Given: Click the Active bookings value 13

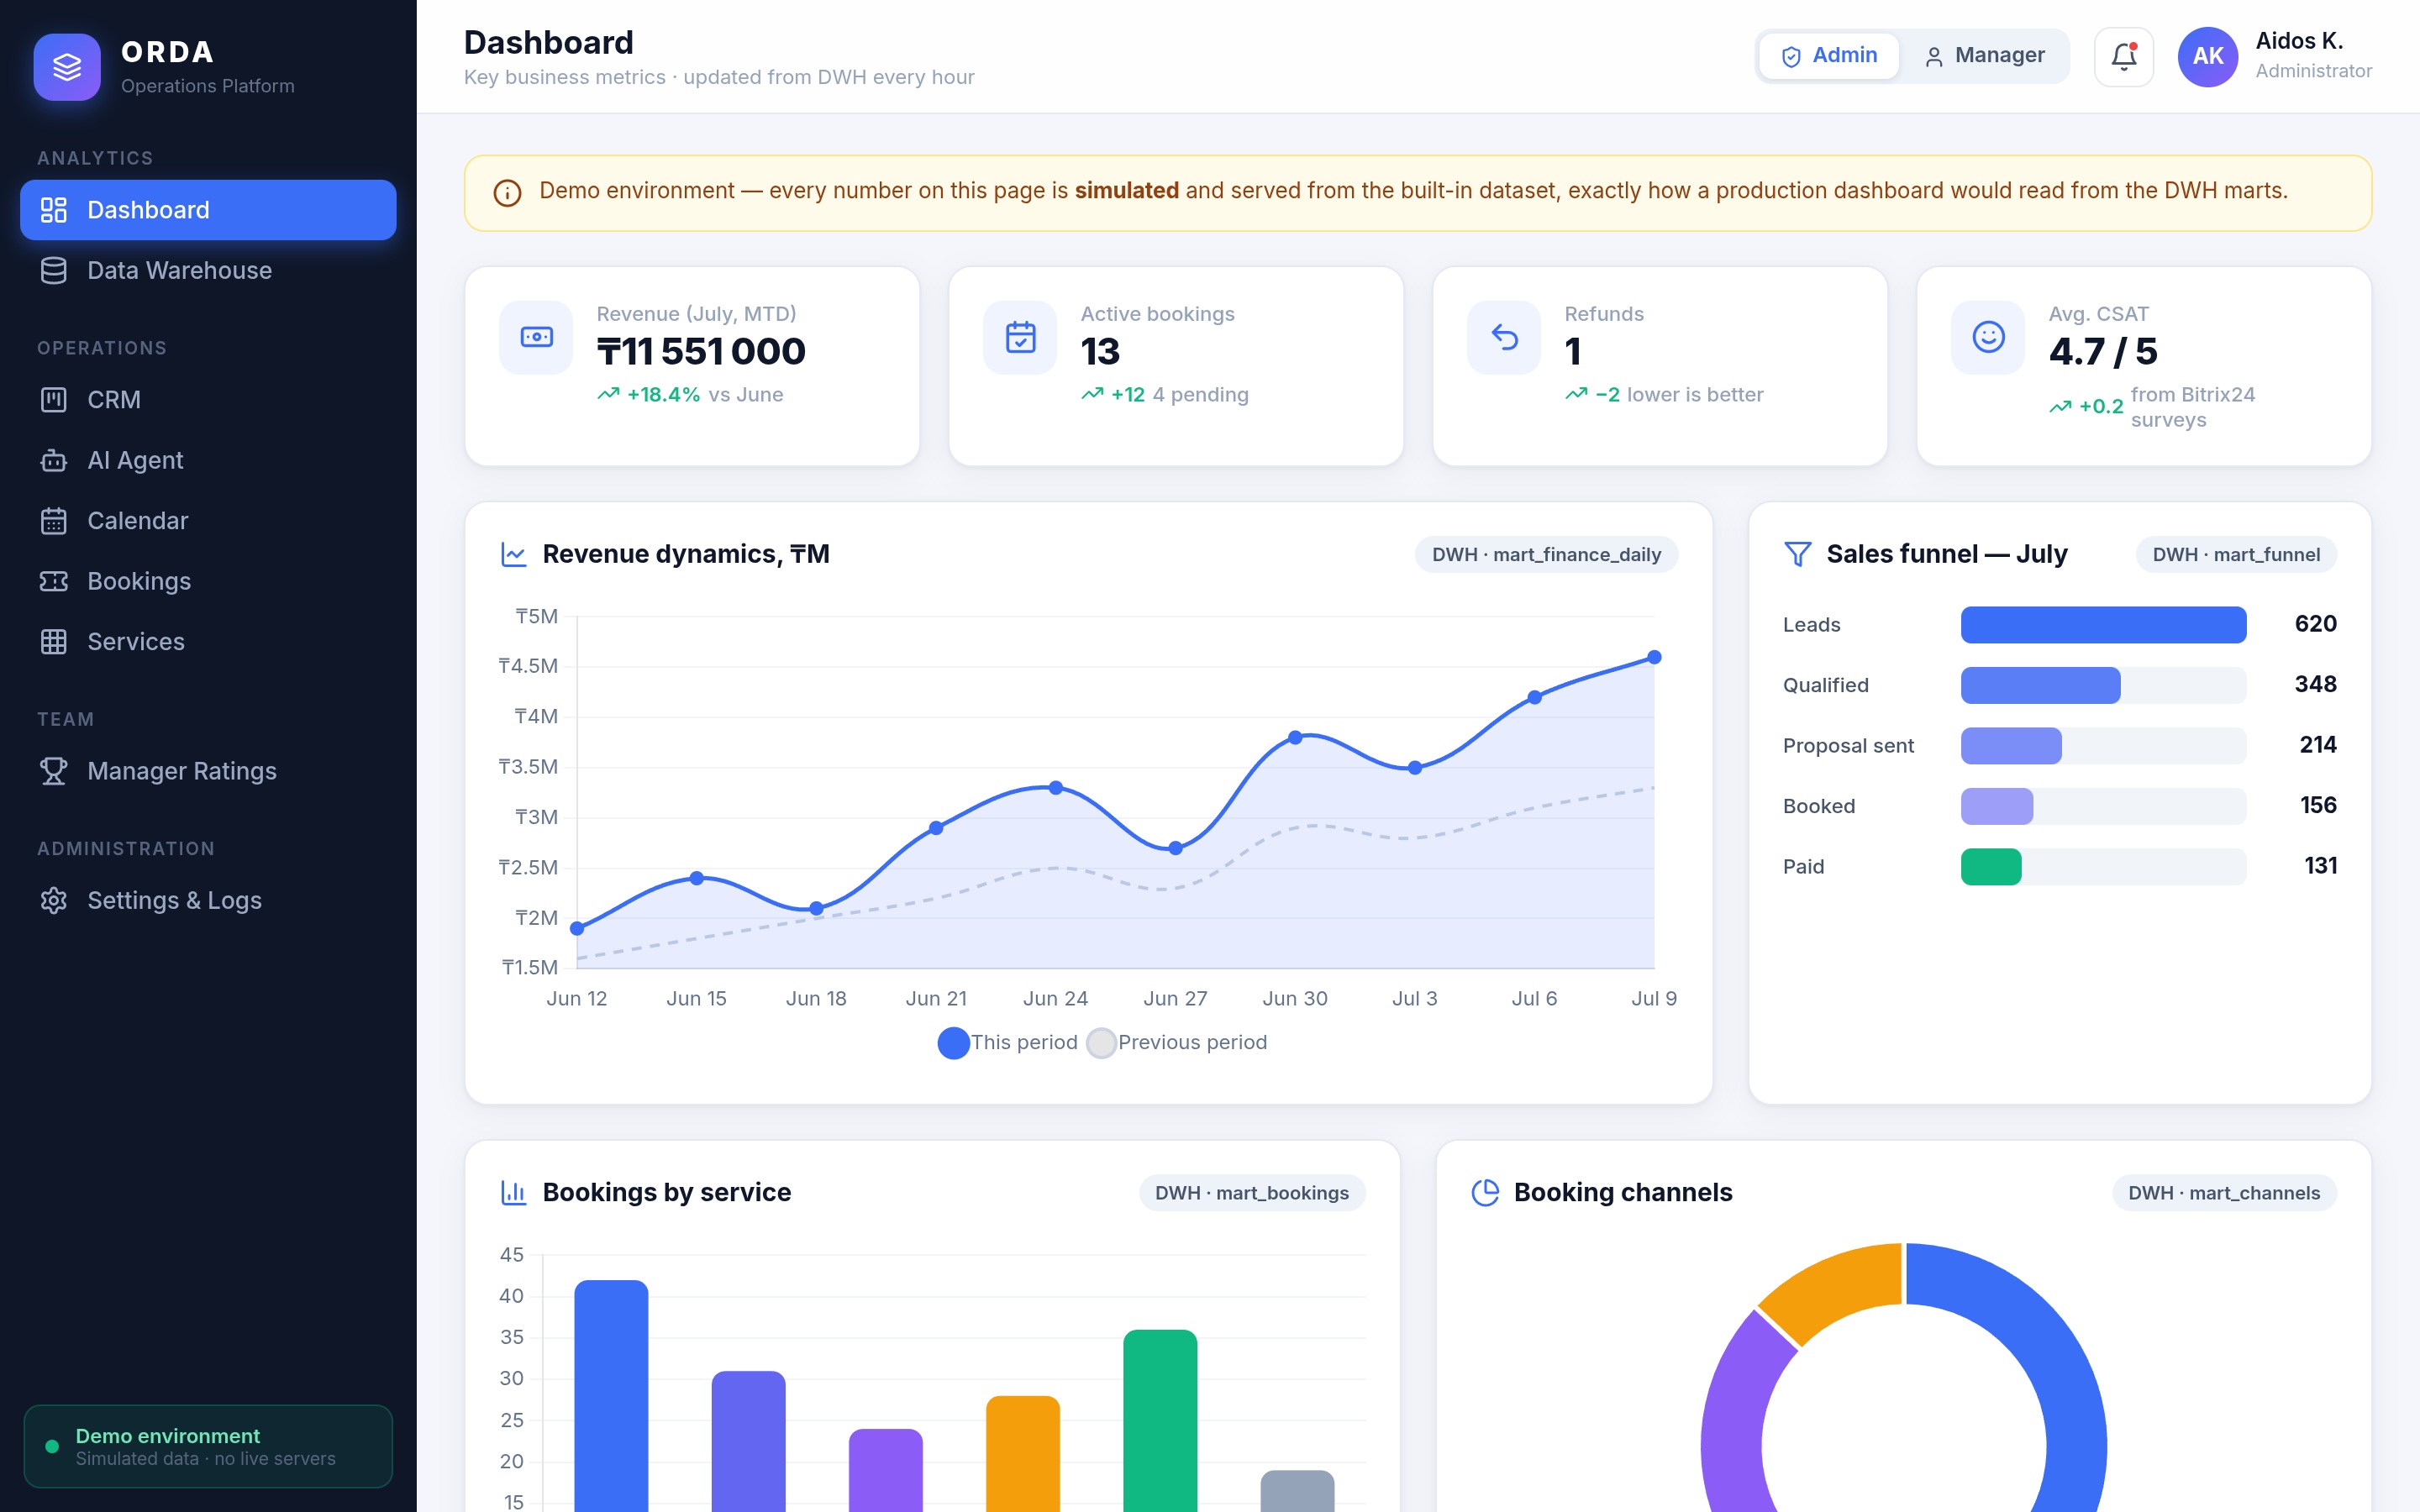Looking at the screenshot, I should pyautogui.click(x=1100, y=352).
